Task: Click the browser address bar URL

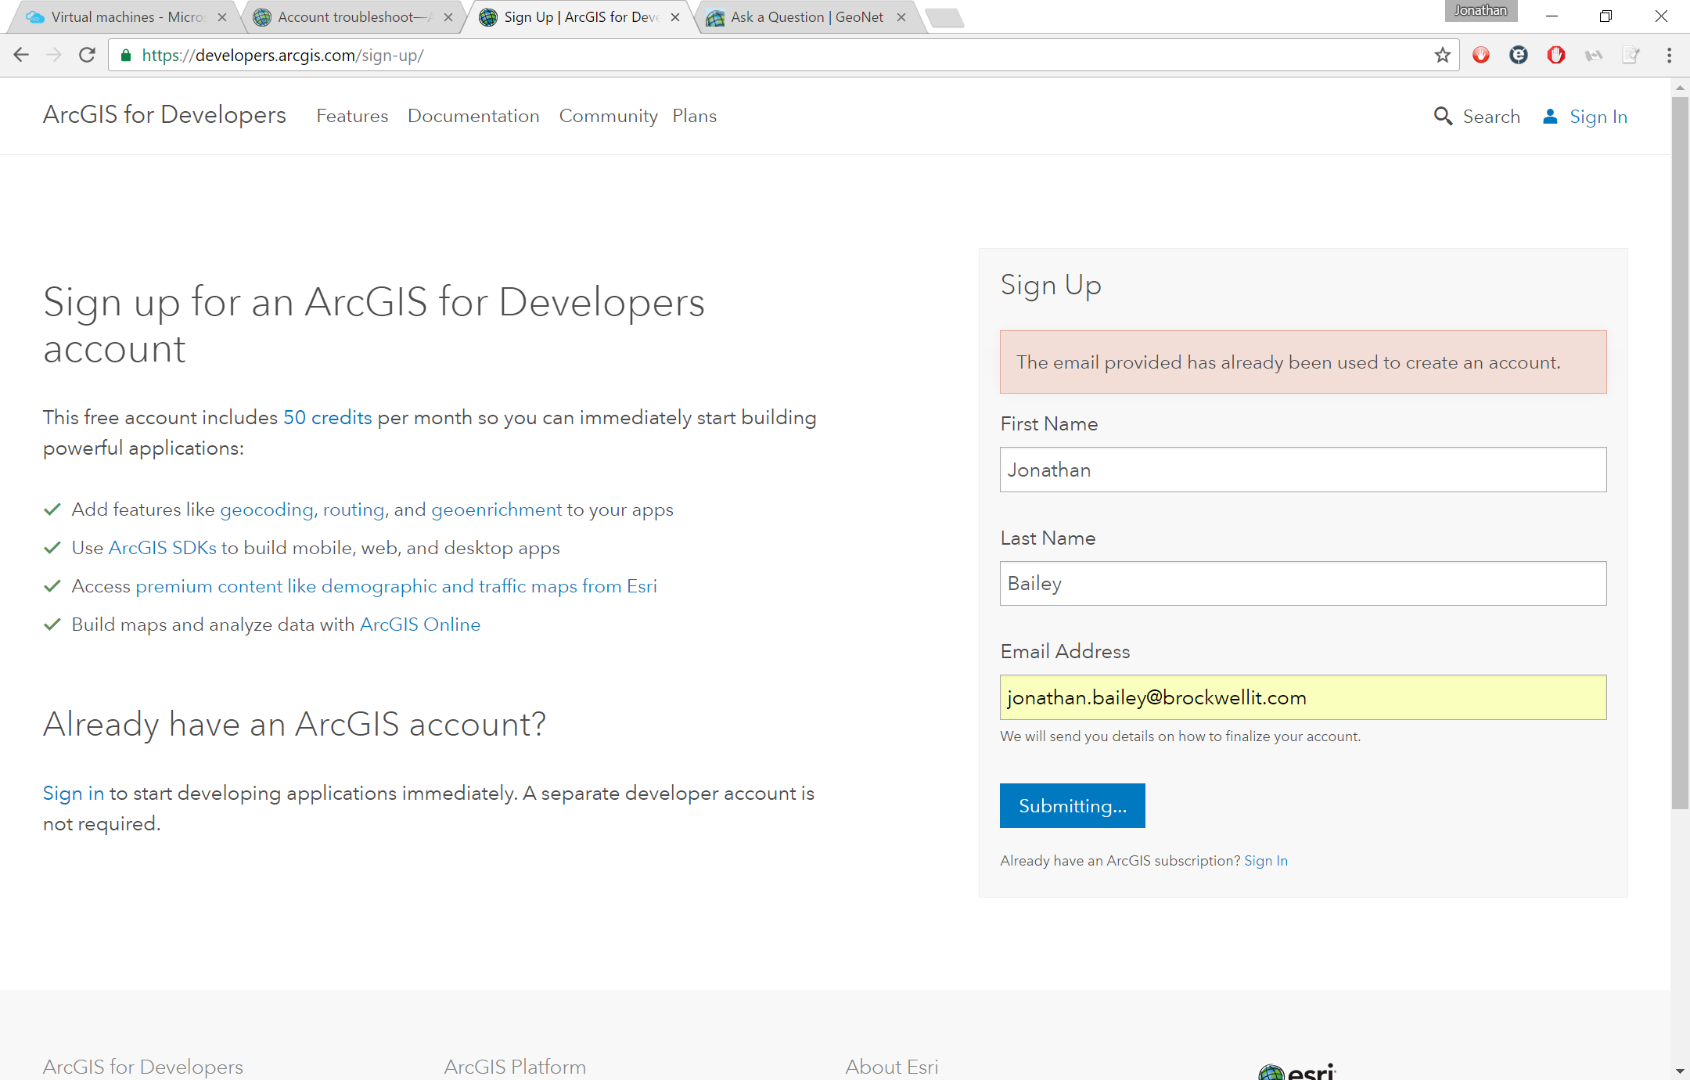Action: tap(283, 55)
